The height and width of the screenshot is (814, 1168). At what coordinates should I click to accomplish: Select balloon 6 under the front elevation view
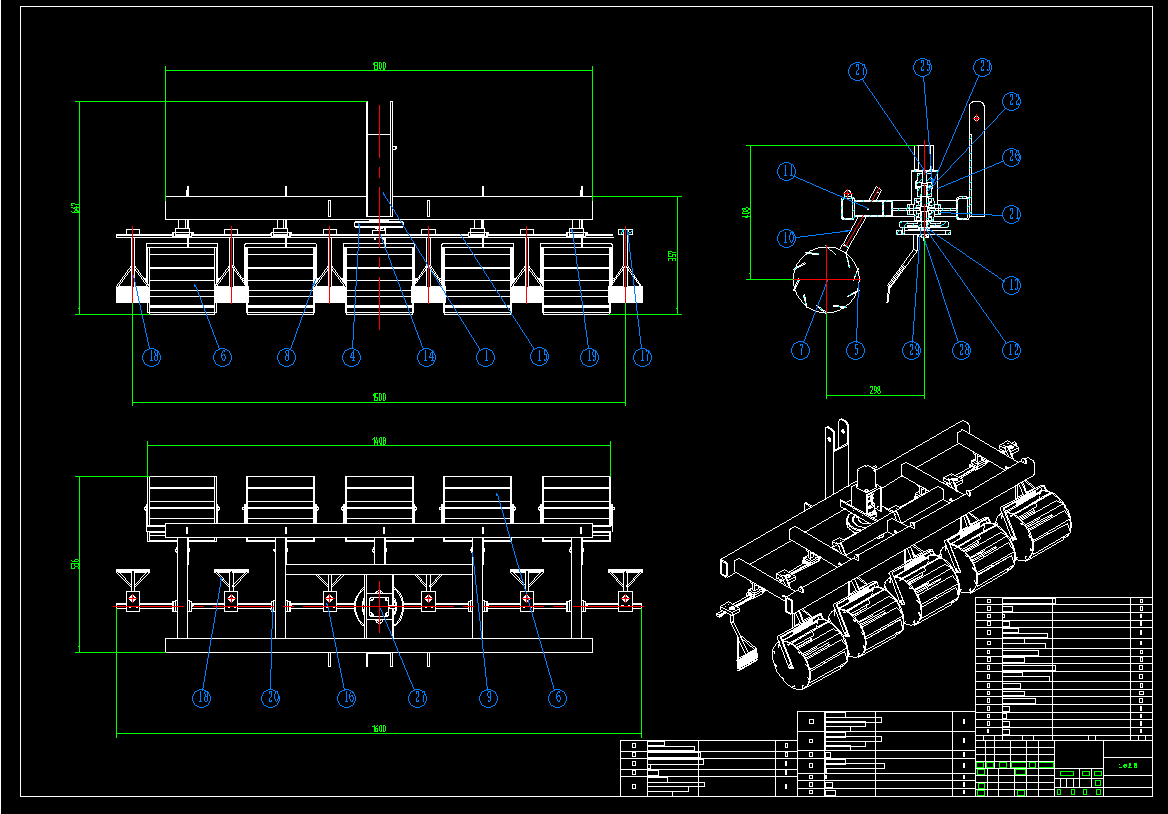[x=222, y=357]
